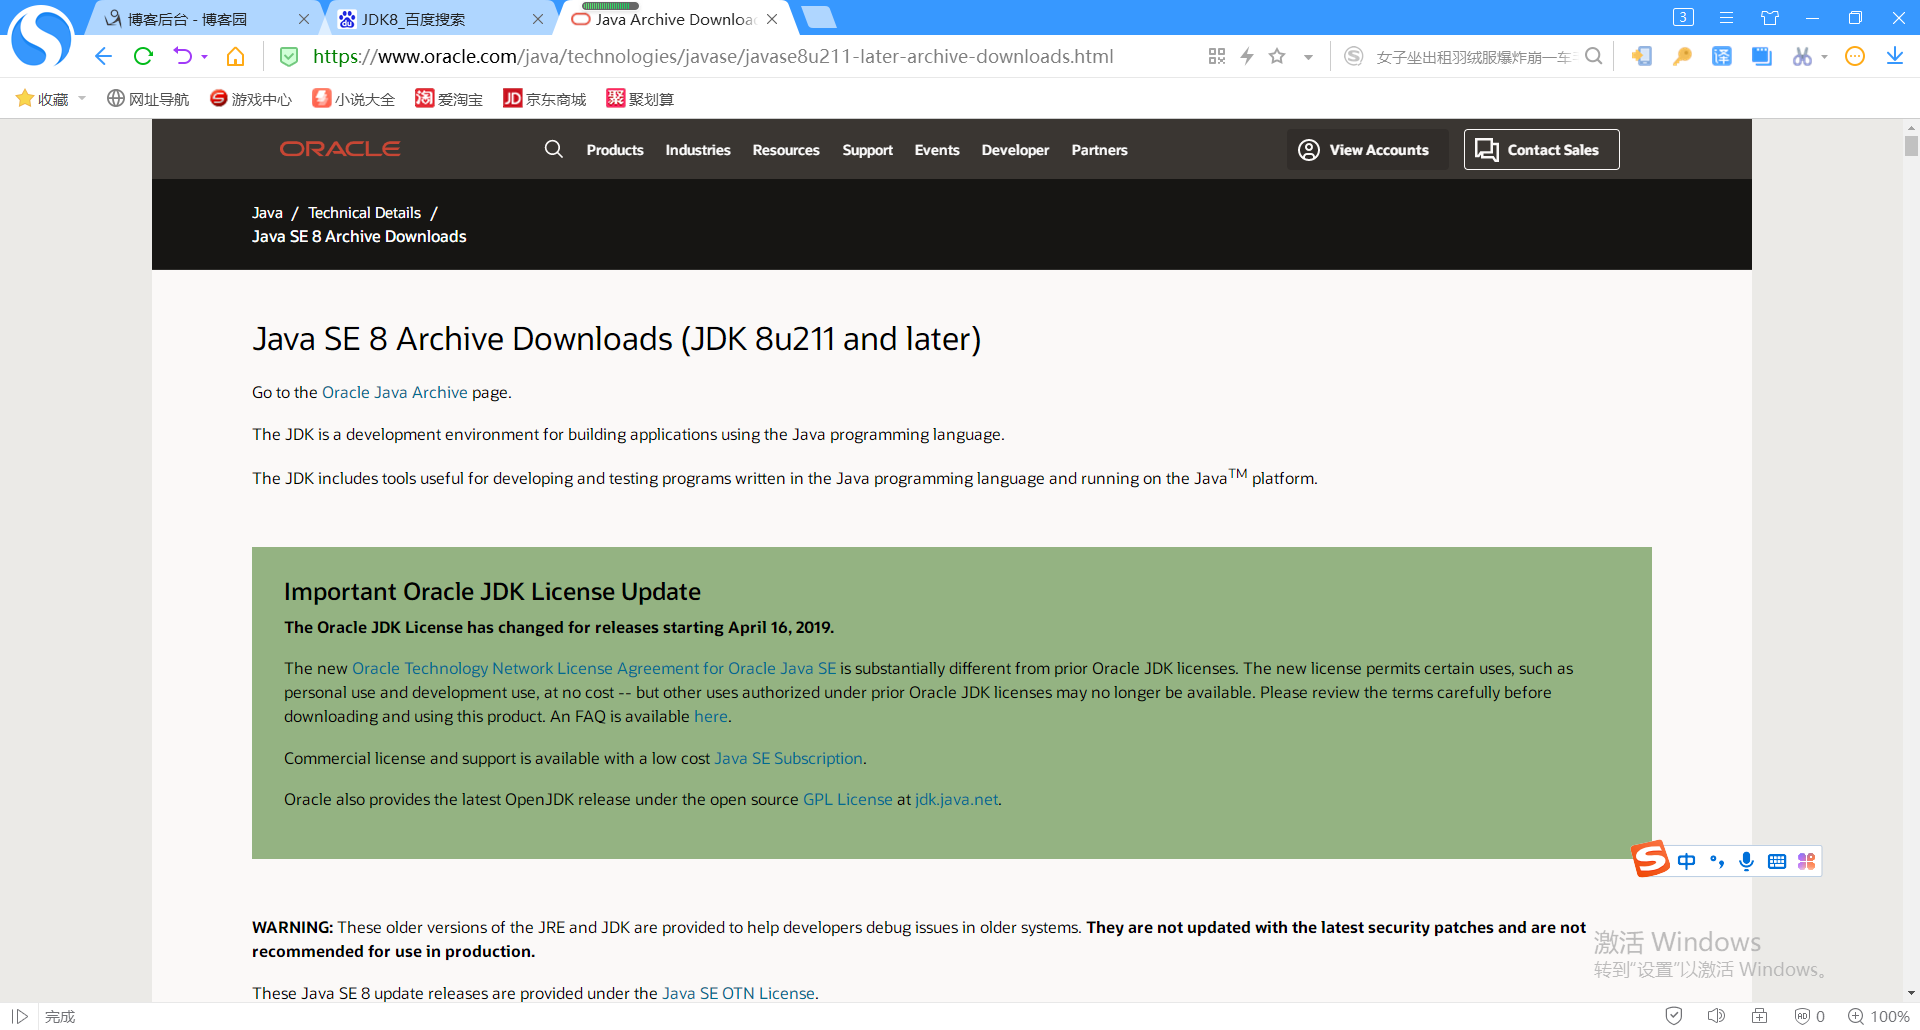Click the microphone voice input icon
The height and width of the screenshot is (1030, 1920).
coord(1746,861)
